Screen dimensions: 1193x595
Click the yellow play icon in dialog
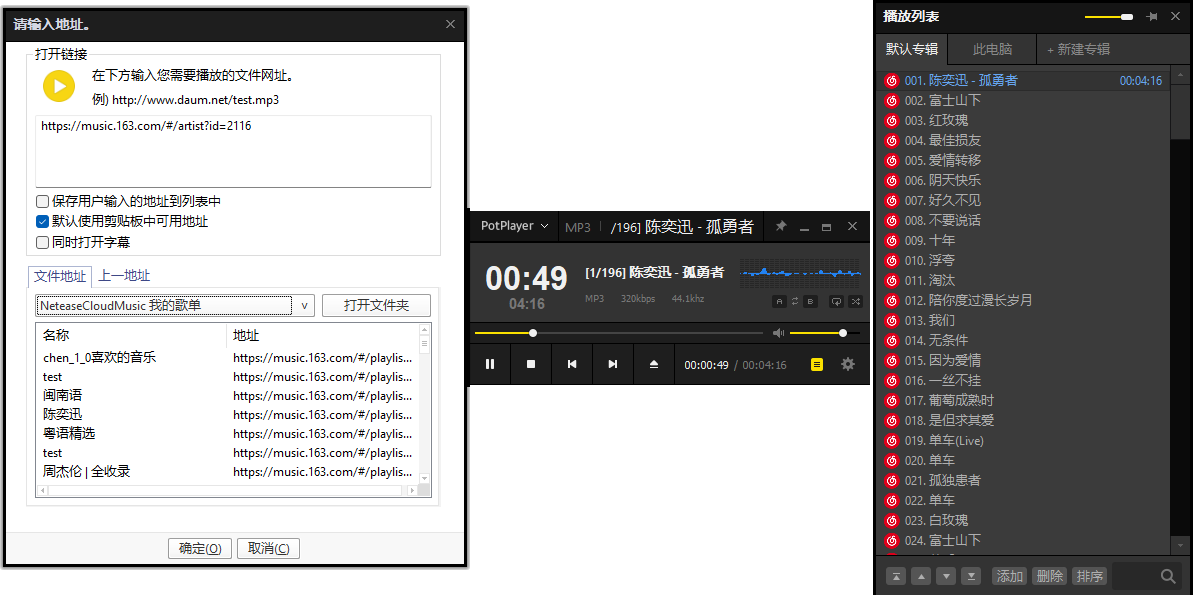click(59, 87)
